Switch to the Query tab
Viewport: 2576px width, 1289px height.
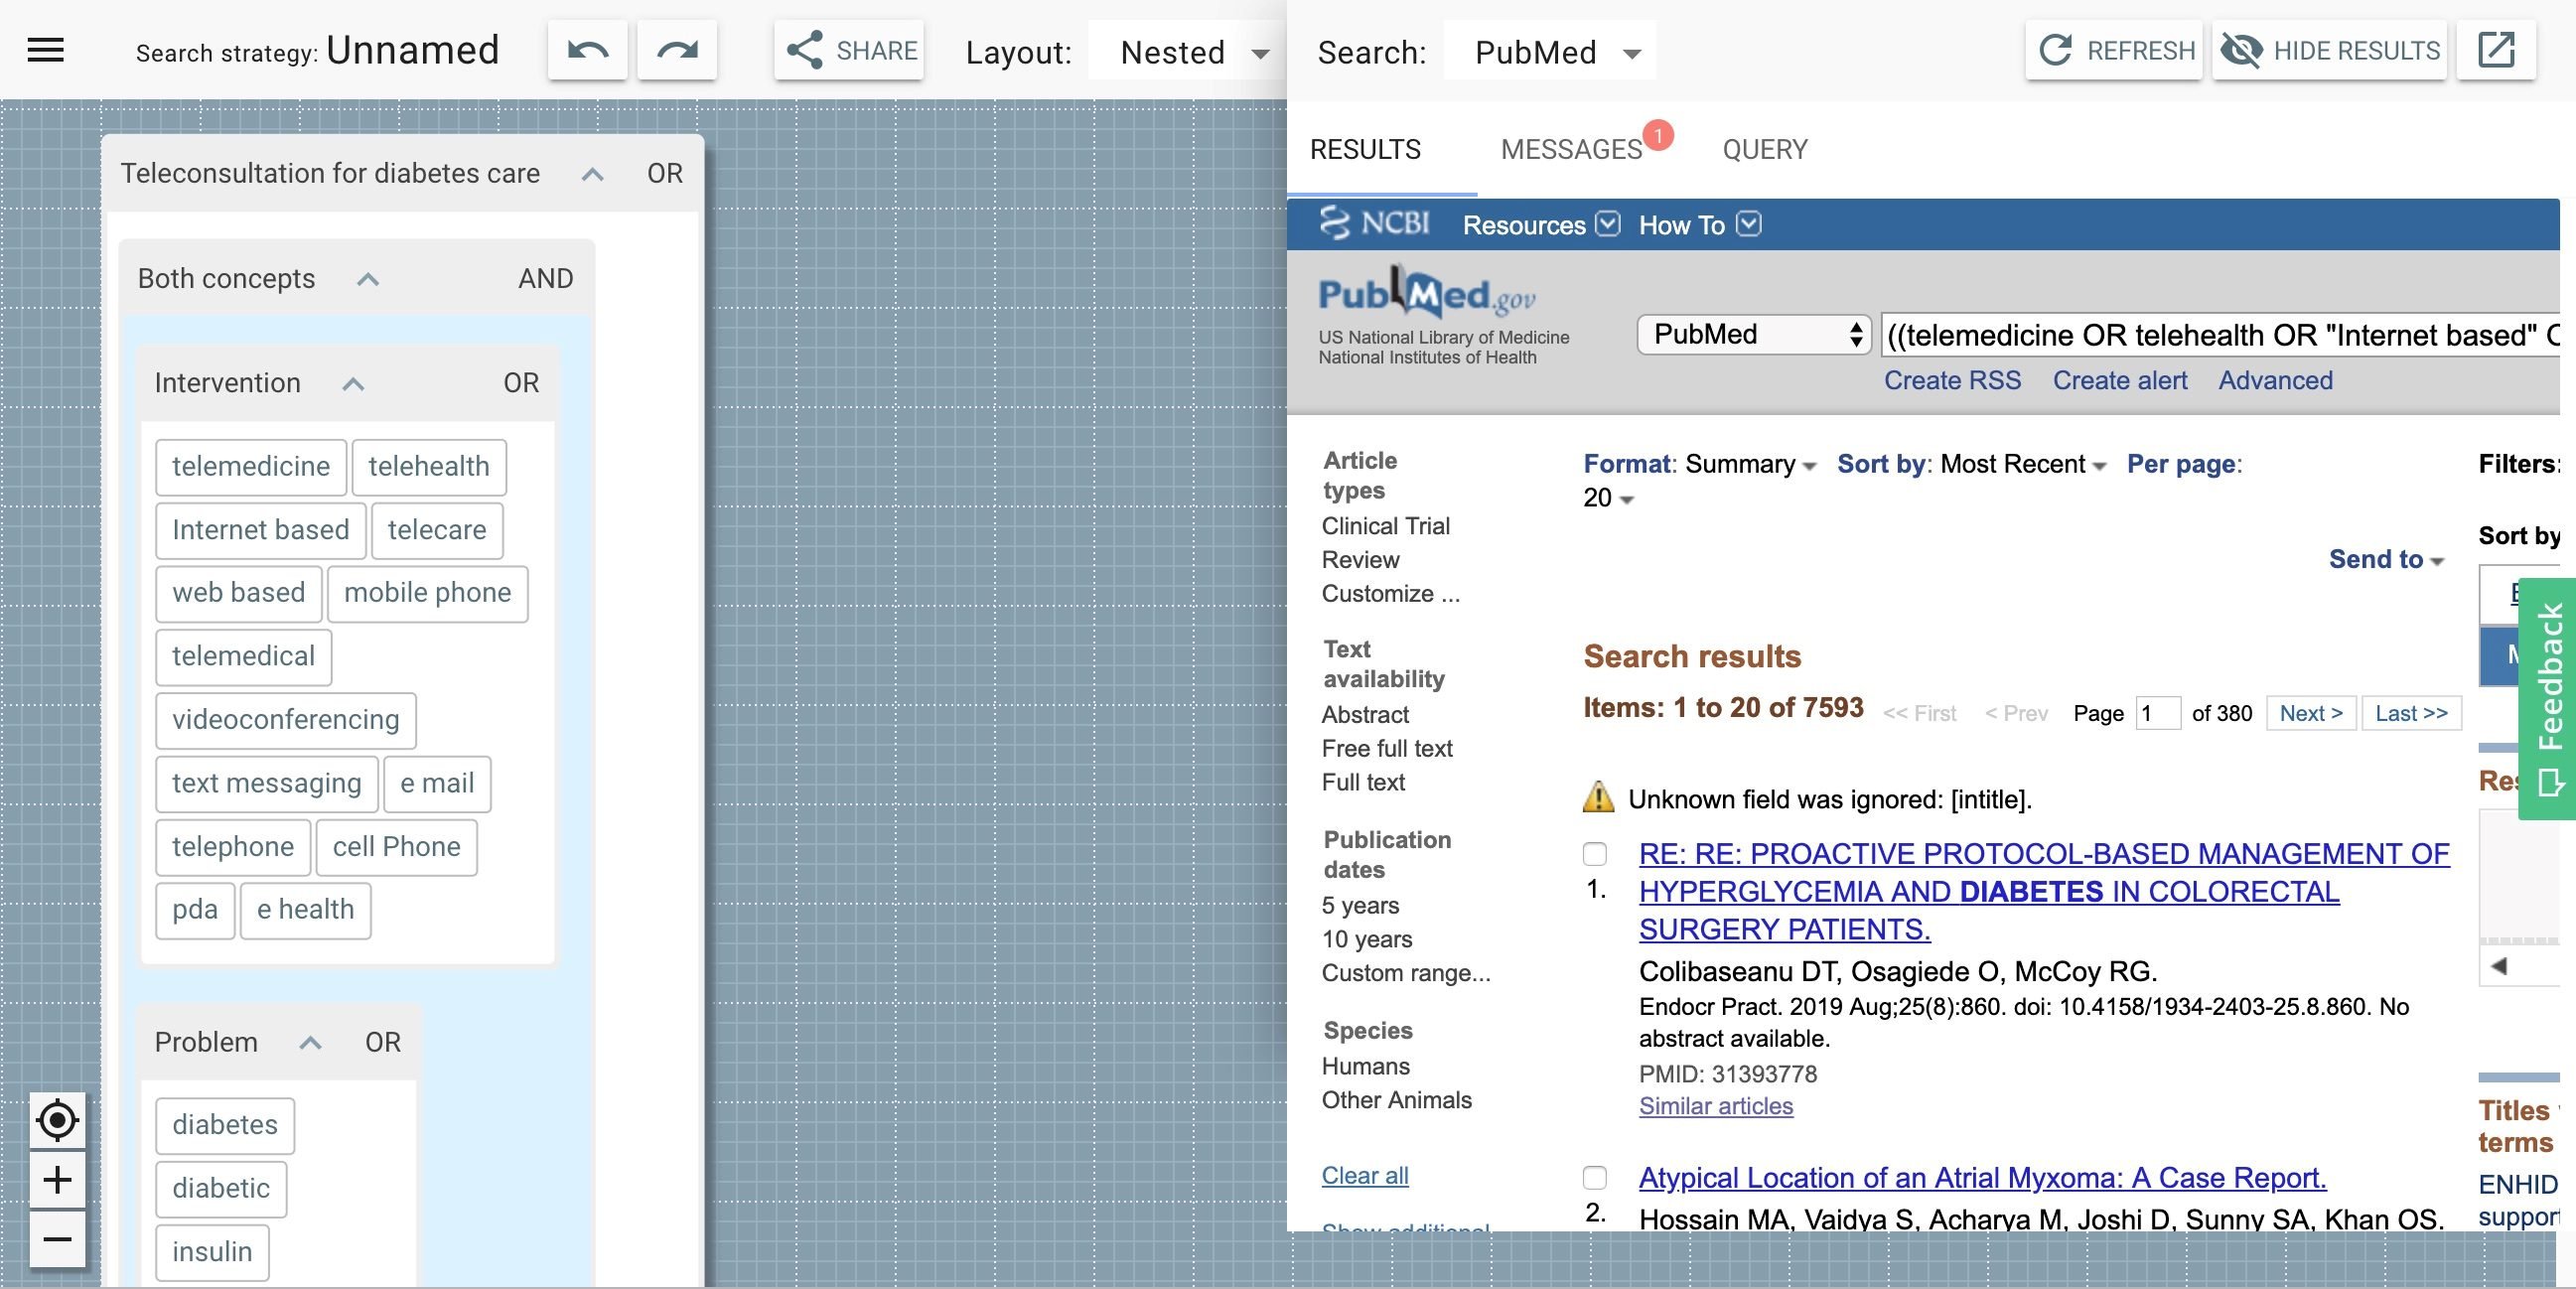coord(1764,150)
